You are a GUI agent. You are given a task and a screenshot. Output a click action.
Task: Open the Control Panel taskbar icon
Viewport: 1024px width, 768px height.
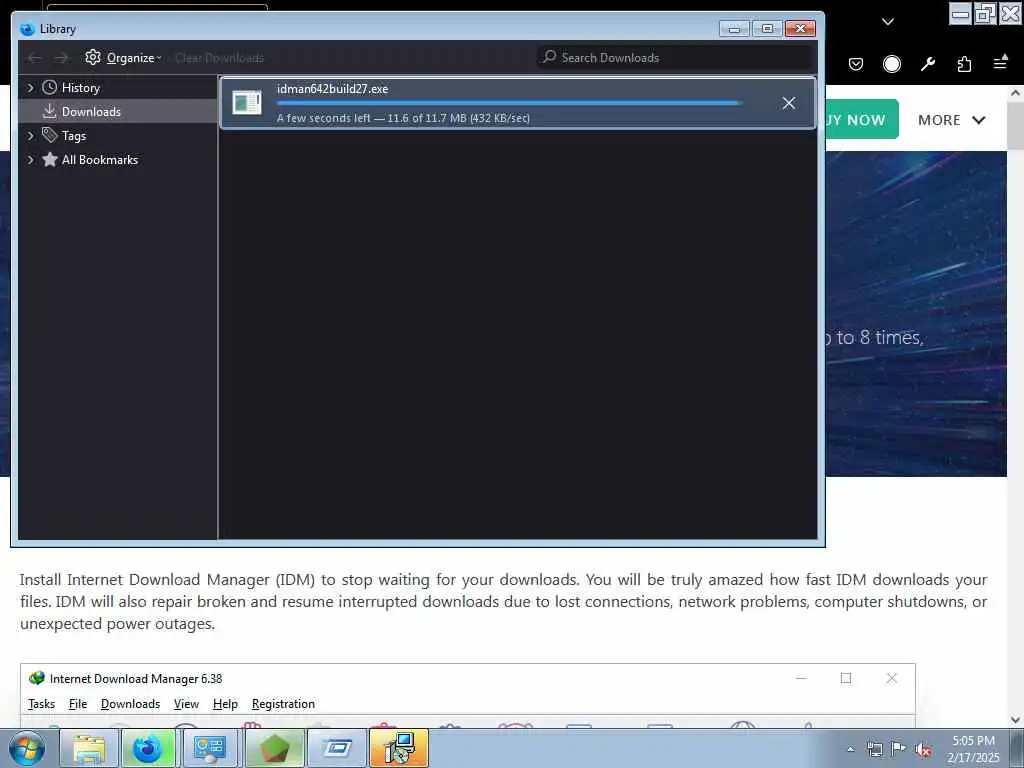pos(210,748)
